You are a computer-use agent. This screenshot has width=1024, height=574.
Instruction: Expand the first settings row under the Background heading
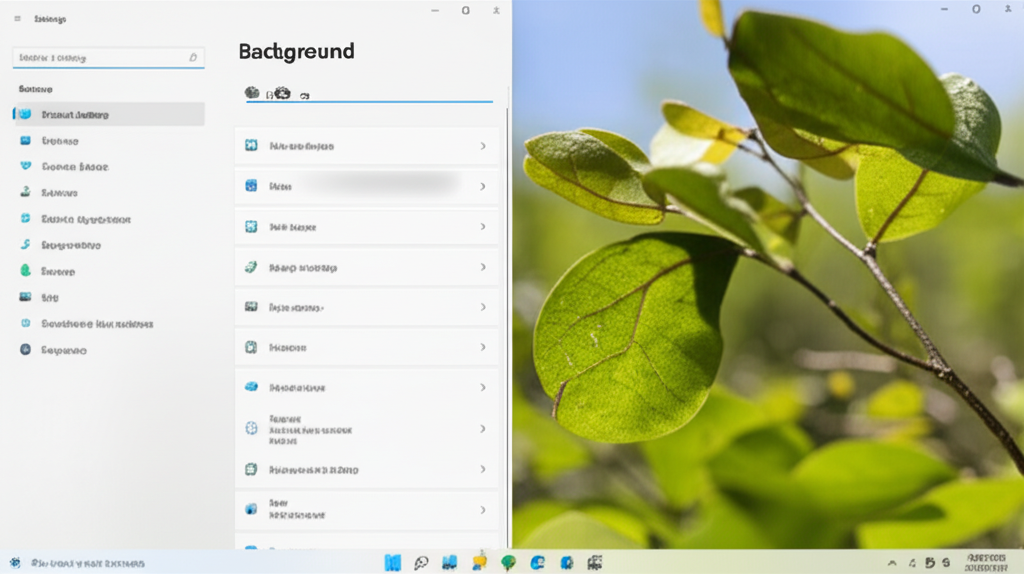coord(366,146)
